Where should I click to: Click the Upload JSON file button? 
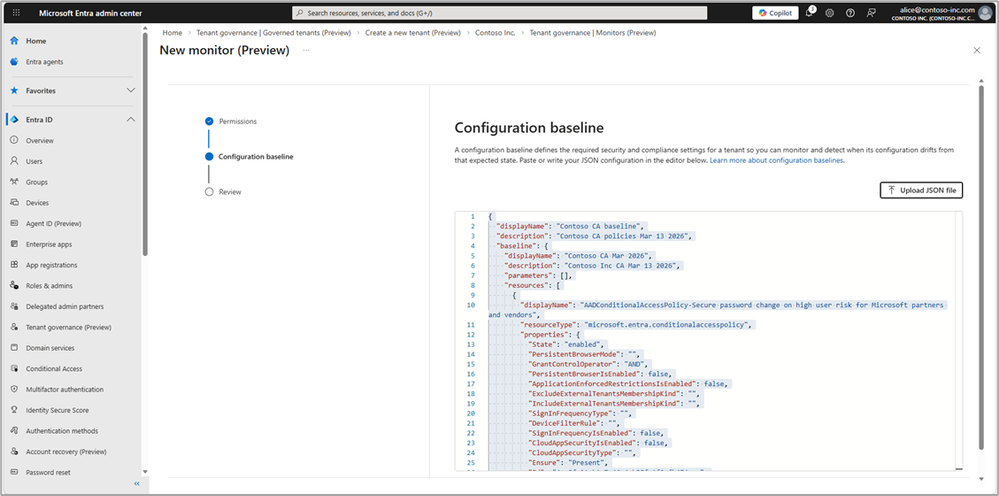(x=921, y=190)
